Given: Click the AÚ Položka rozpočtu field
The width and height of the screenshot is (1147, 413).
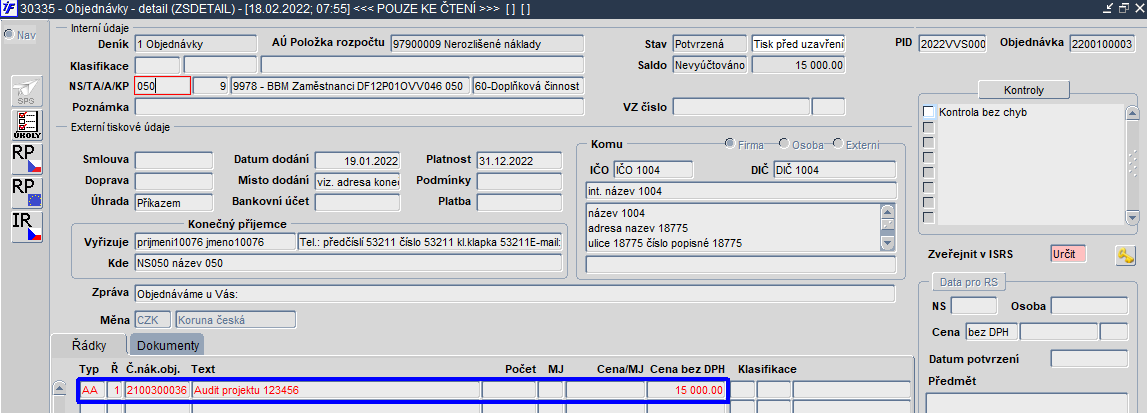Looking at the screenshot, I should point(487,45).
